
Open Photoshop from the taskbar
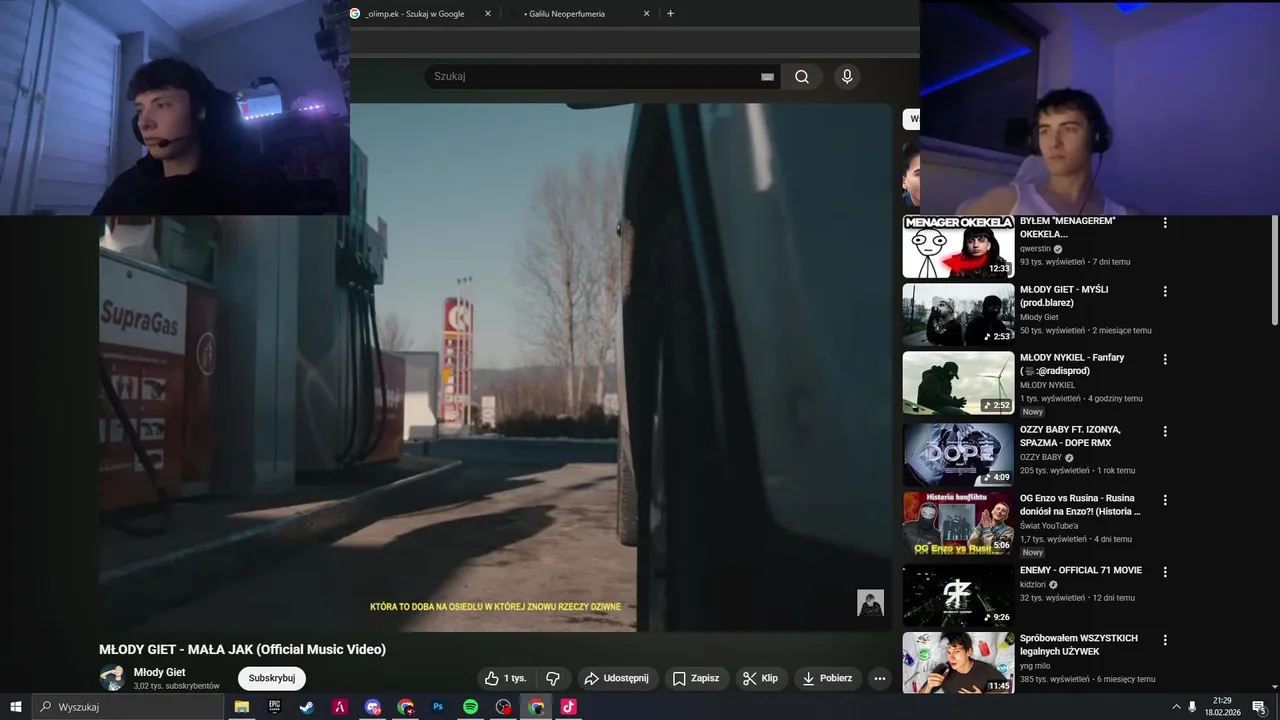[x=438, y=707]
